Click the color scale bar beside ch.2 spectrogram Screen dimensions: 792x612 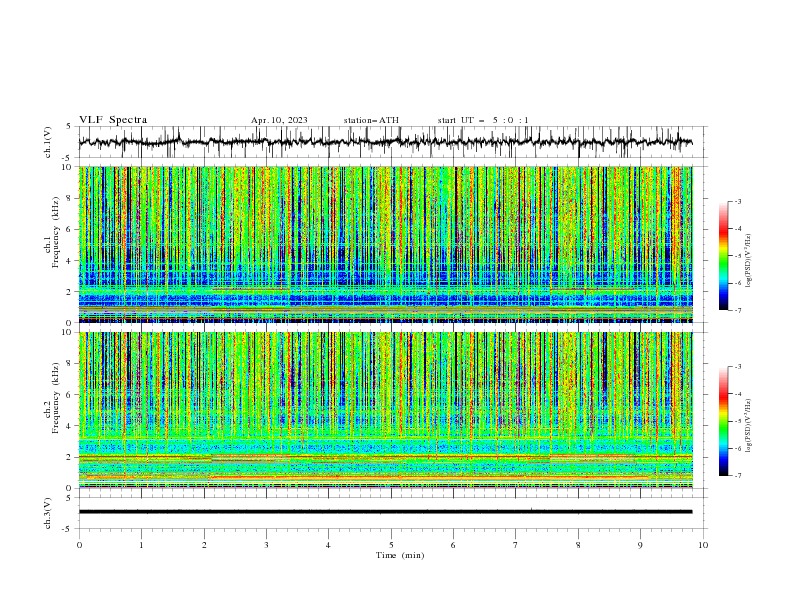coord(723,421)
